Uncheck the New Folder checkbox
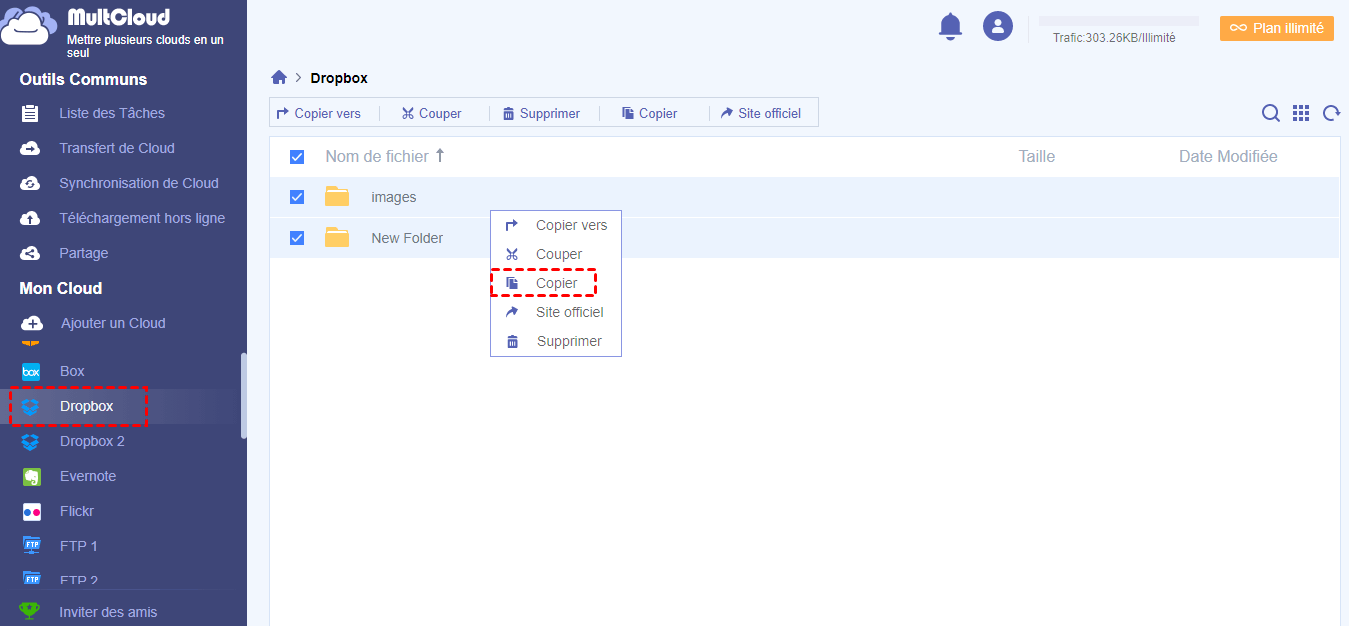The width and height of the screenshot is (1349, 626). 297,238
